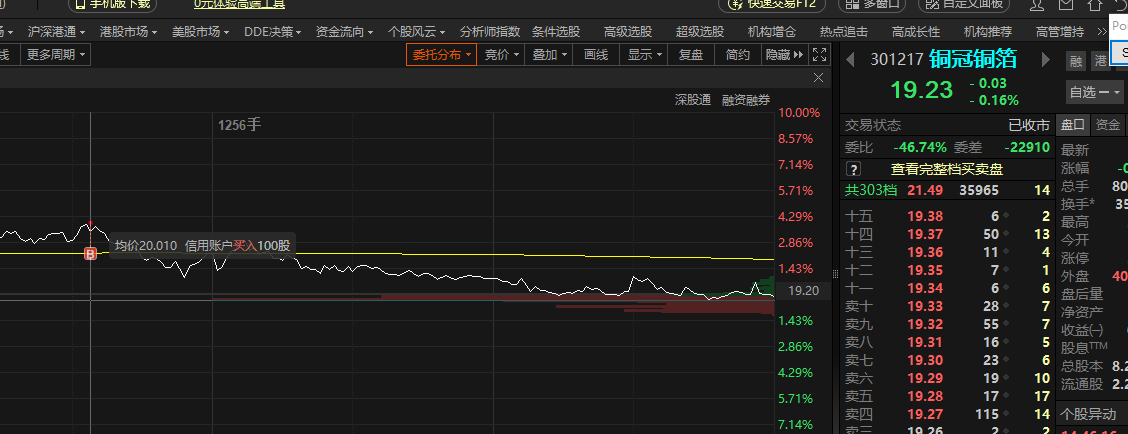Screen dimensions: 1128x434
Task: Select 超级选股 menu item
Action: (x=700, y=32)
